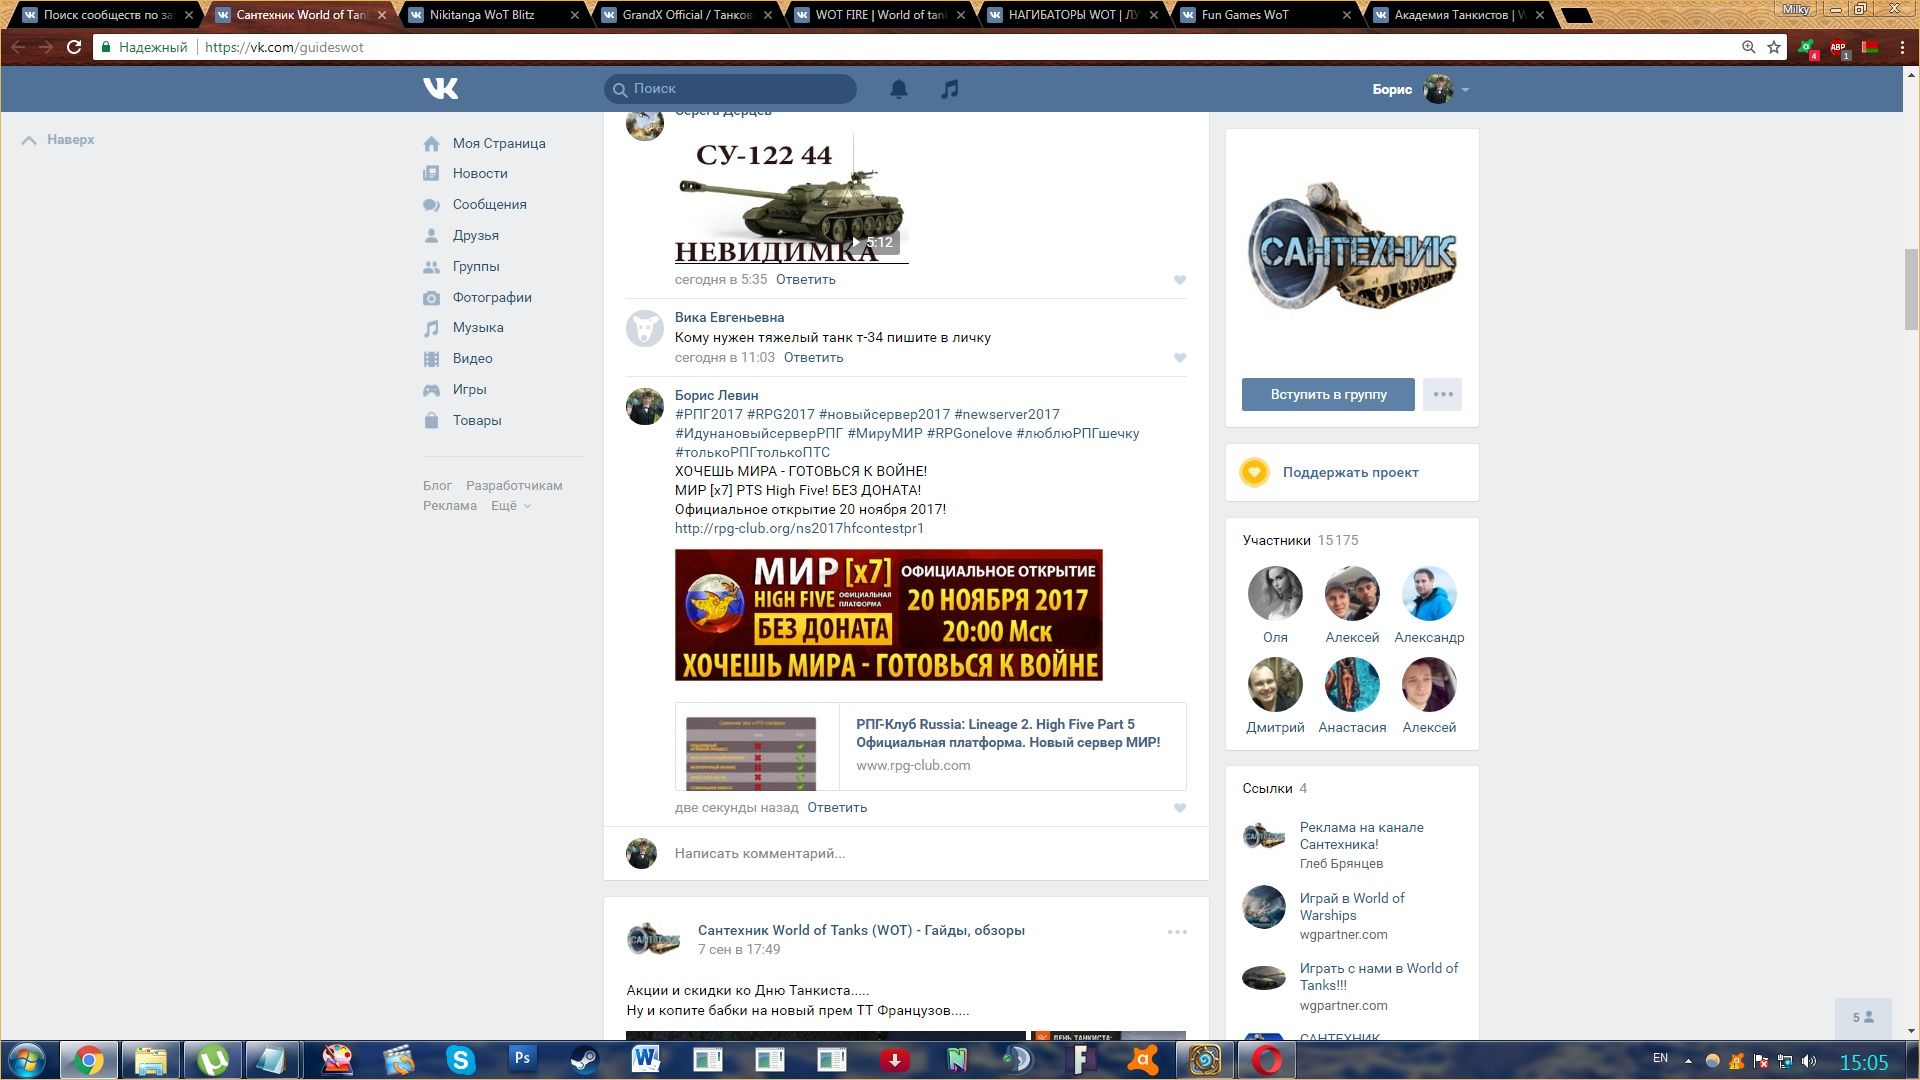
Task: Click the Вступить в группу button
Action: pyautogui.click(x=1327, y=394)
